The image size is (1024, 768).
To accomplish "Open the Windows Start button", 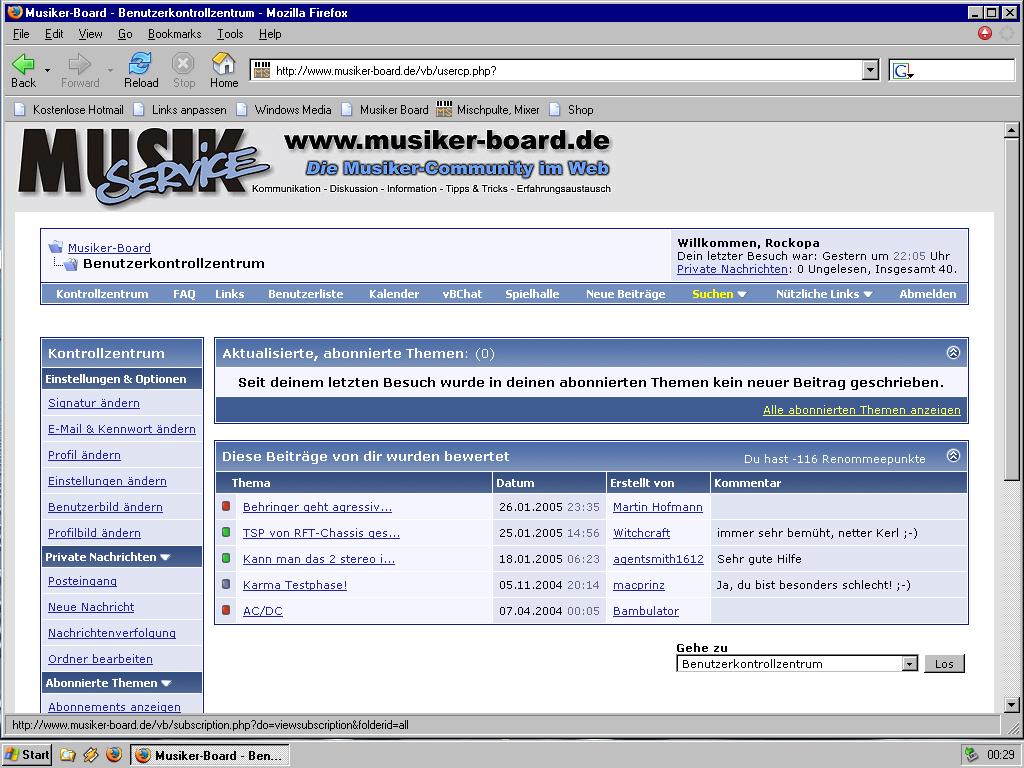I will 27,755.
